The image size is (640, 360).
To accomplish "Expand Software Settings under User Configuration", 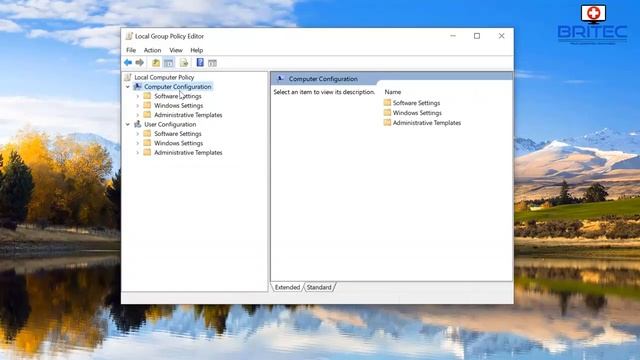I will pos(138,134).
